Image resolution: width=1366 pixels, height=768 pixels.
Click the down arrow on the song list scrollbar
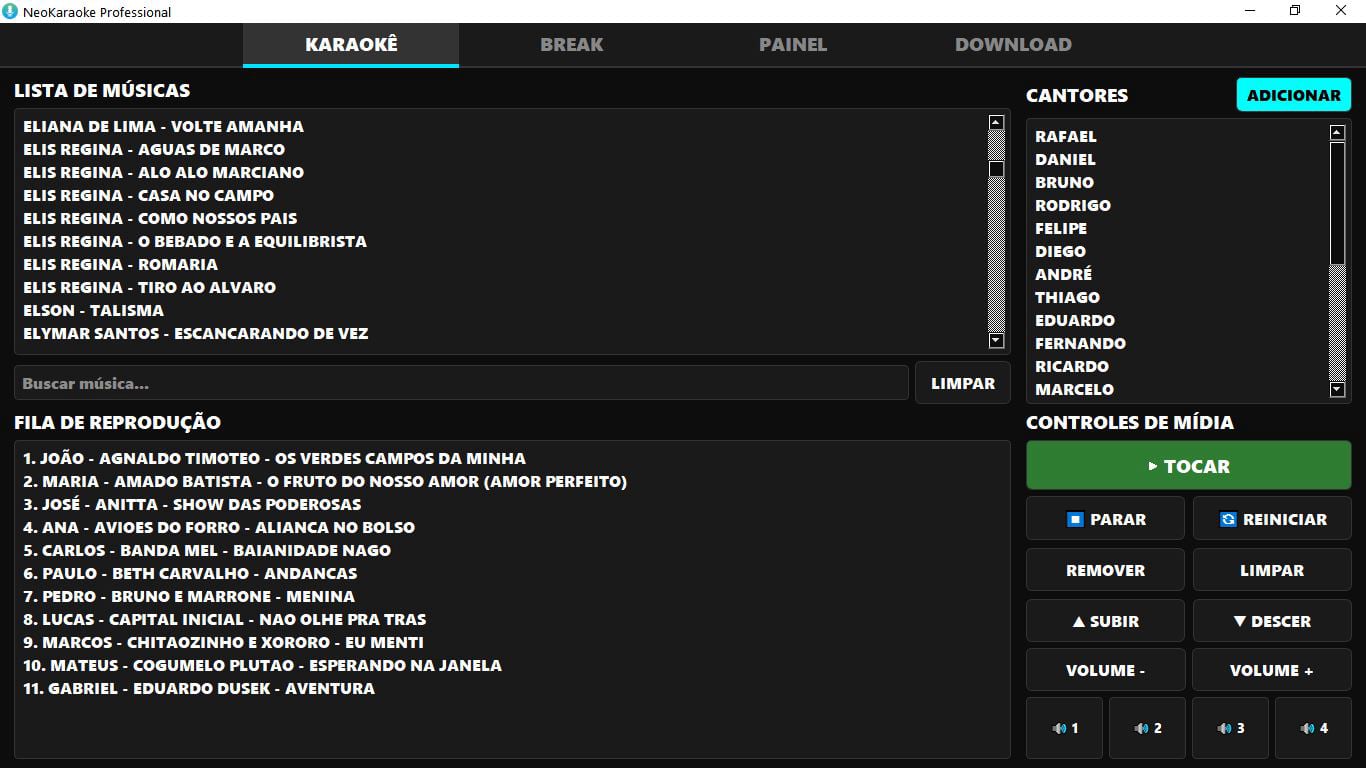994,340
